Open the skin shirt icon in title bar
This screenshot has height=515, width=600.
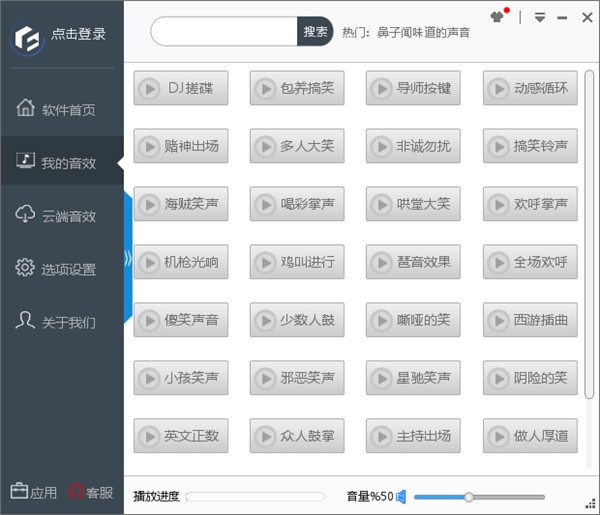point(497,17)
